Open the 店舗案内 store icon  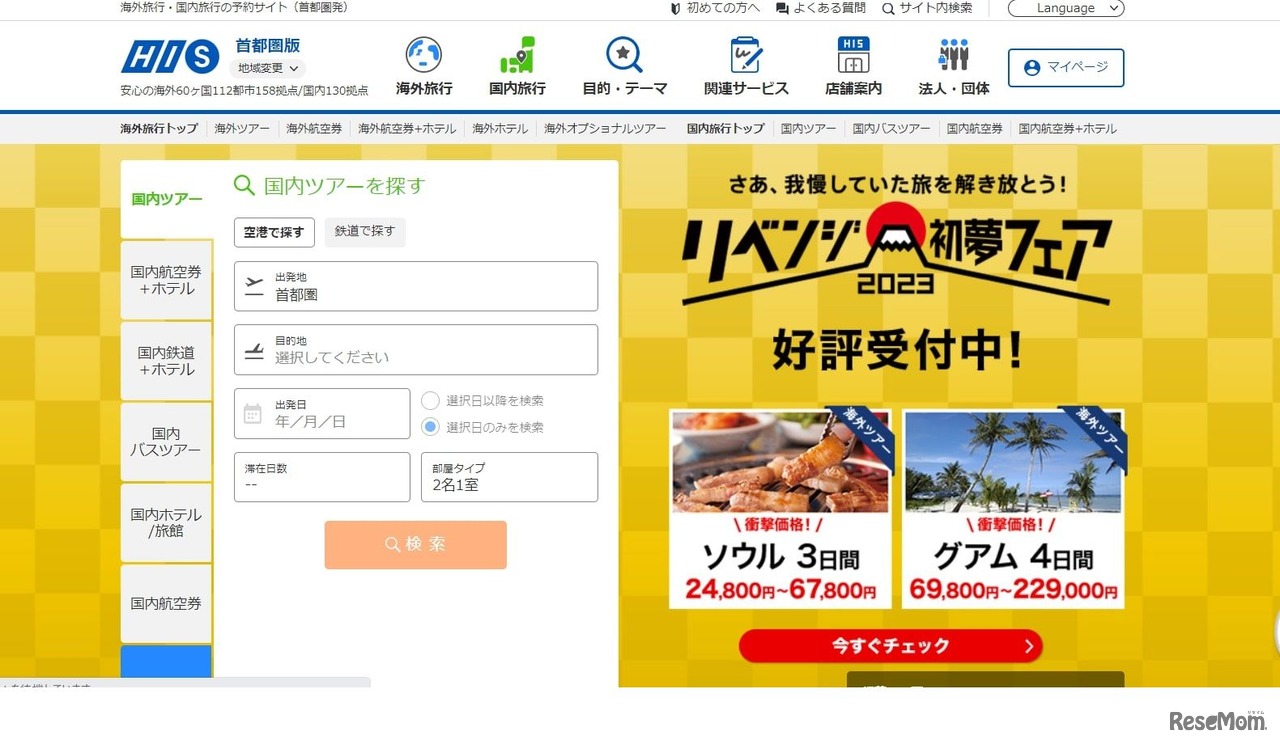coord(853,55)
